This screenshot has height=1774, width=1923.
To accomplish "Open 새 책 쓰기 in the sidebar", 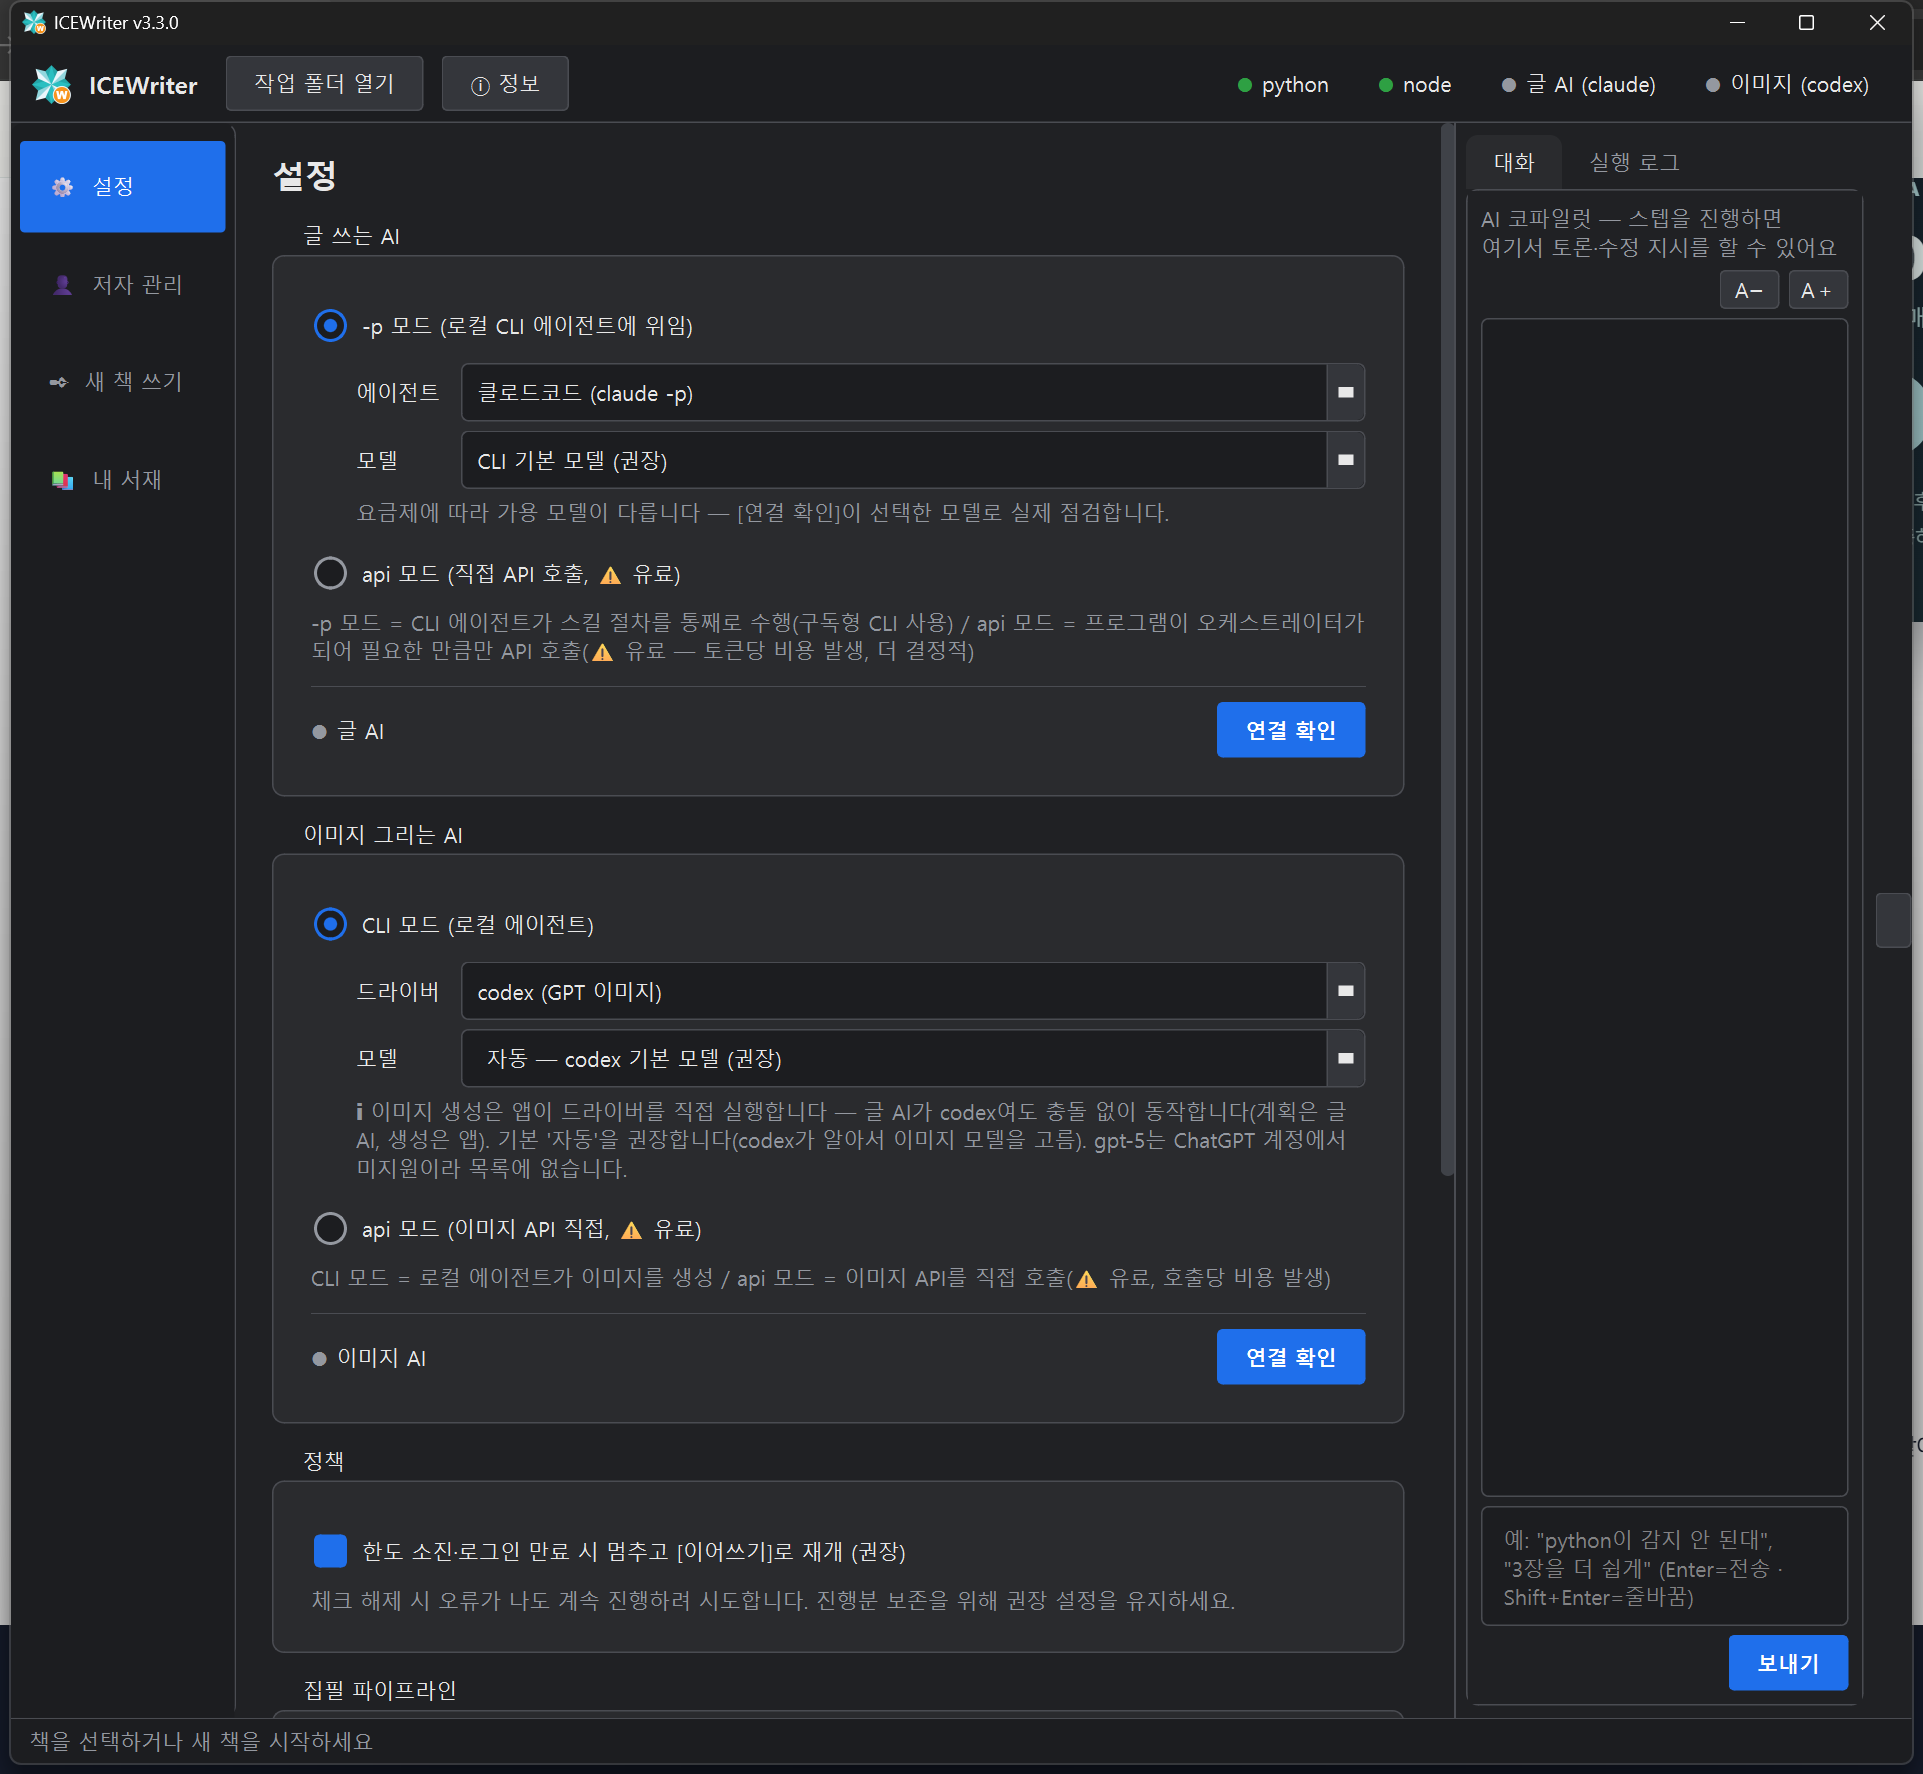I will 123,382.
